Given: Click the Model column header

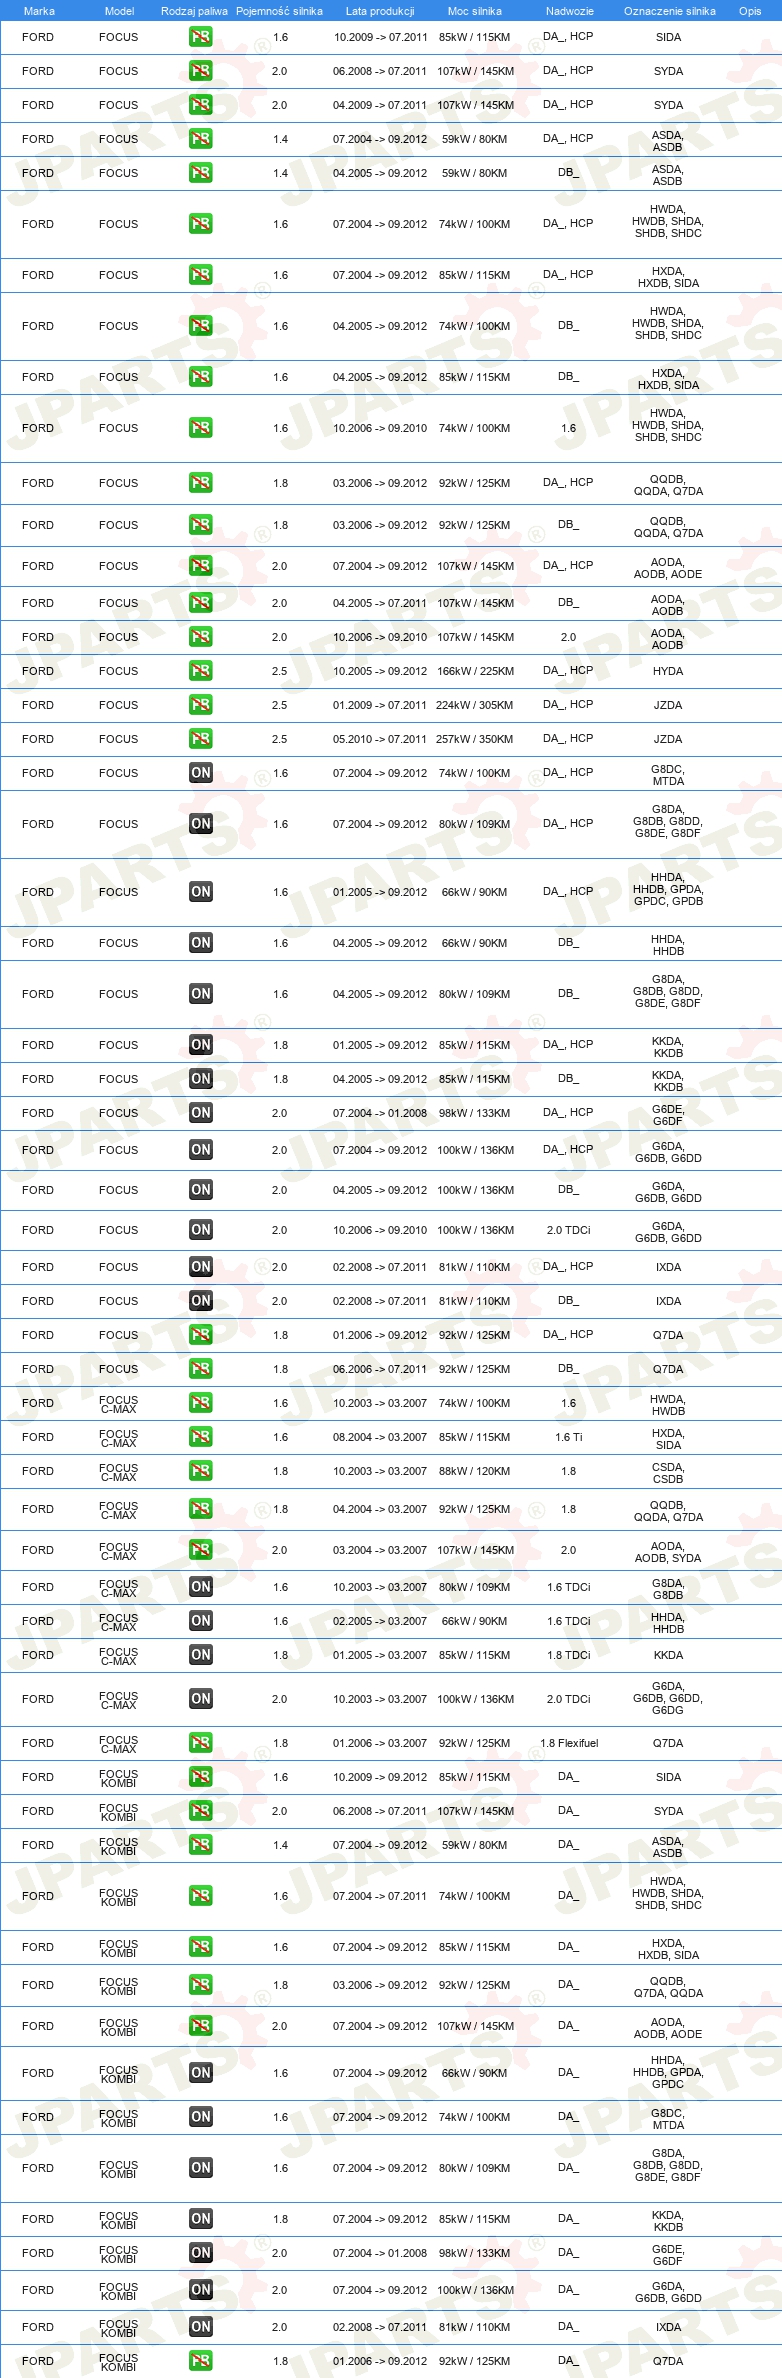Looking at the screenshot, I should point(120,11).
